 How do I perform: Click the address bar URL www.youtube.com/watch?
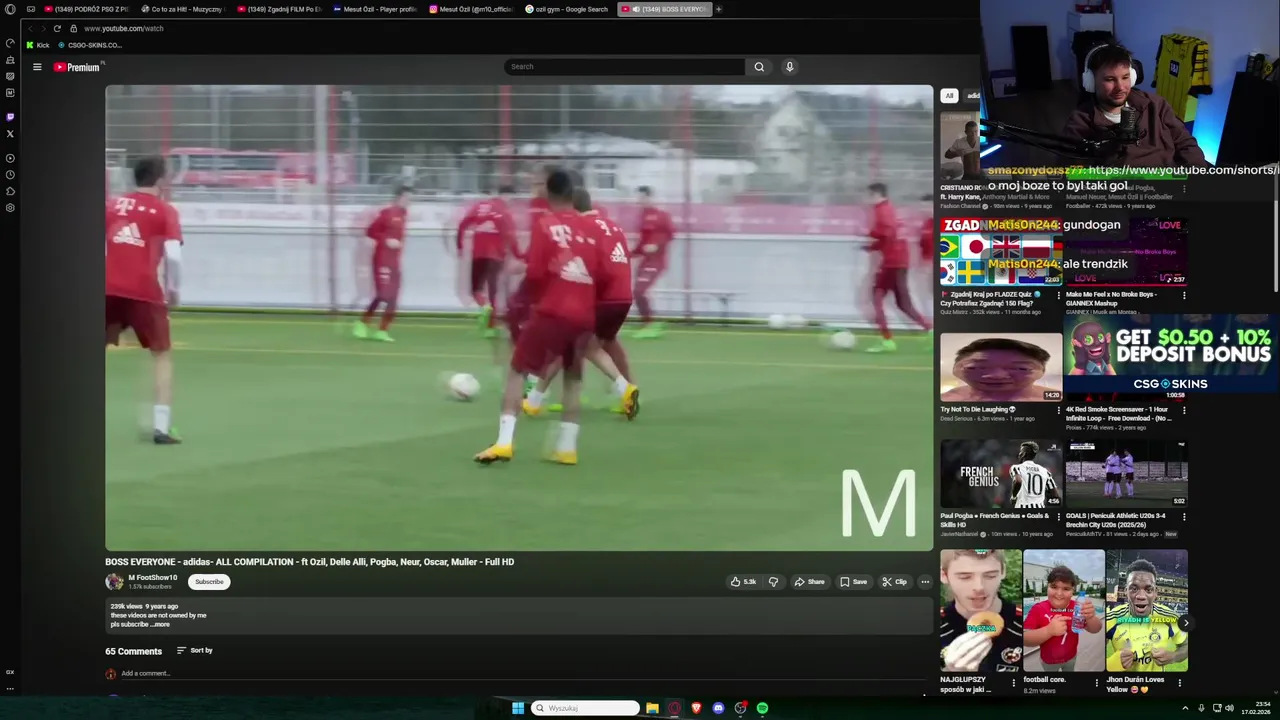pyautogui.click(x=123, y=28)
